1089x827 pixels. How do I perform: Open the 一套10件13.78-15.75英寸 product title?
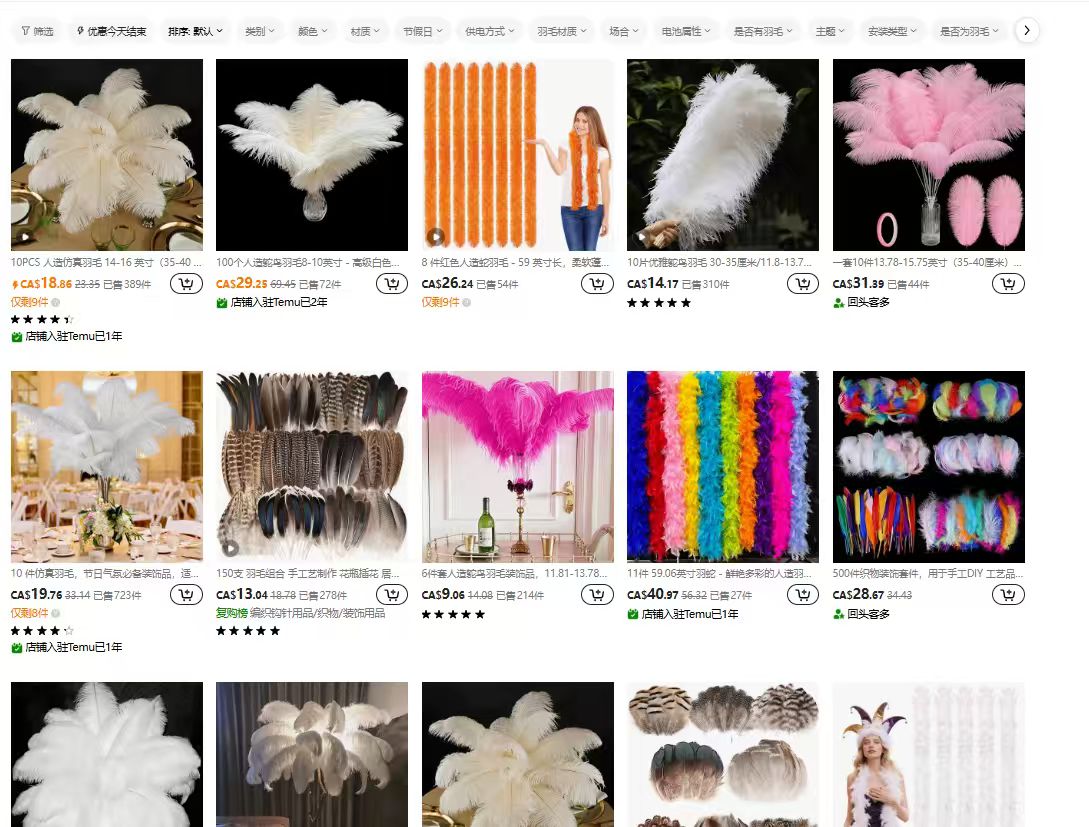(927, 262)
